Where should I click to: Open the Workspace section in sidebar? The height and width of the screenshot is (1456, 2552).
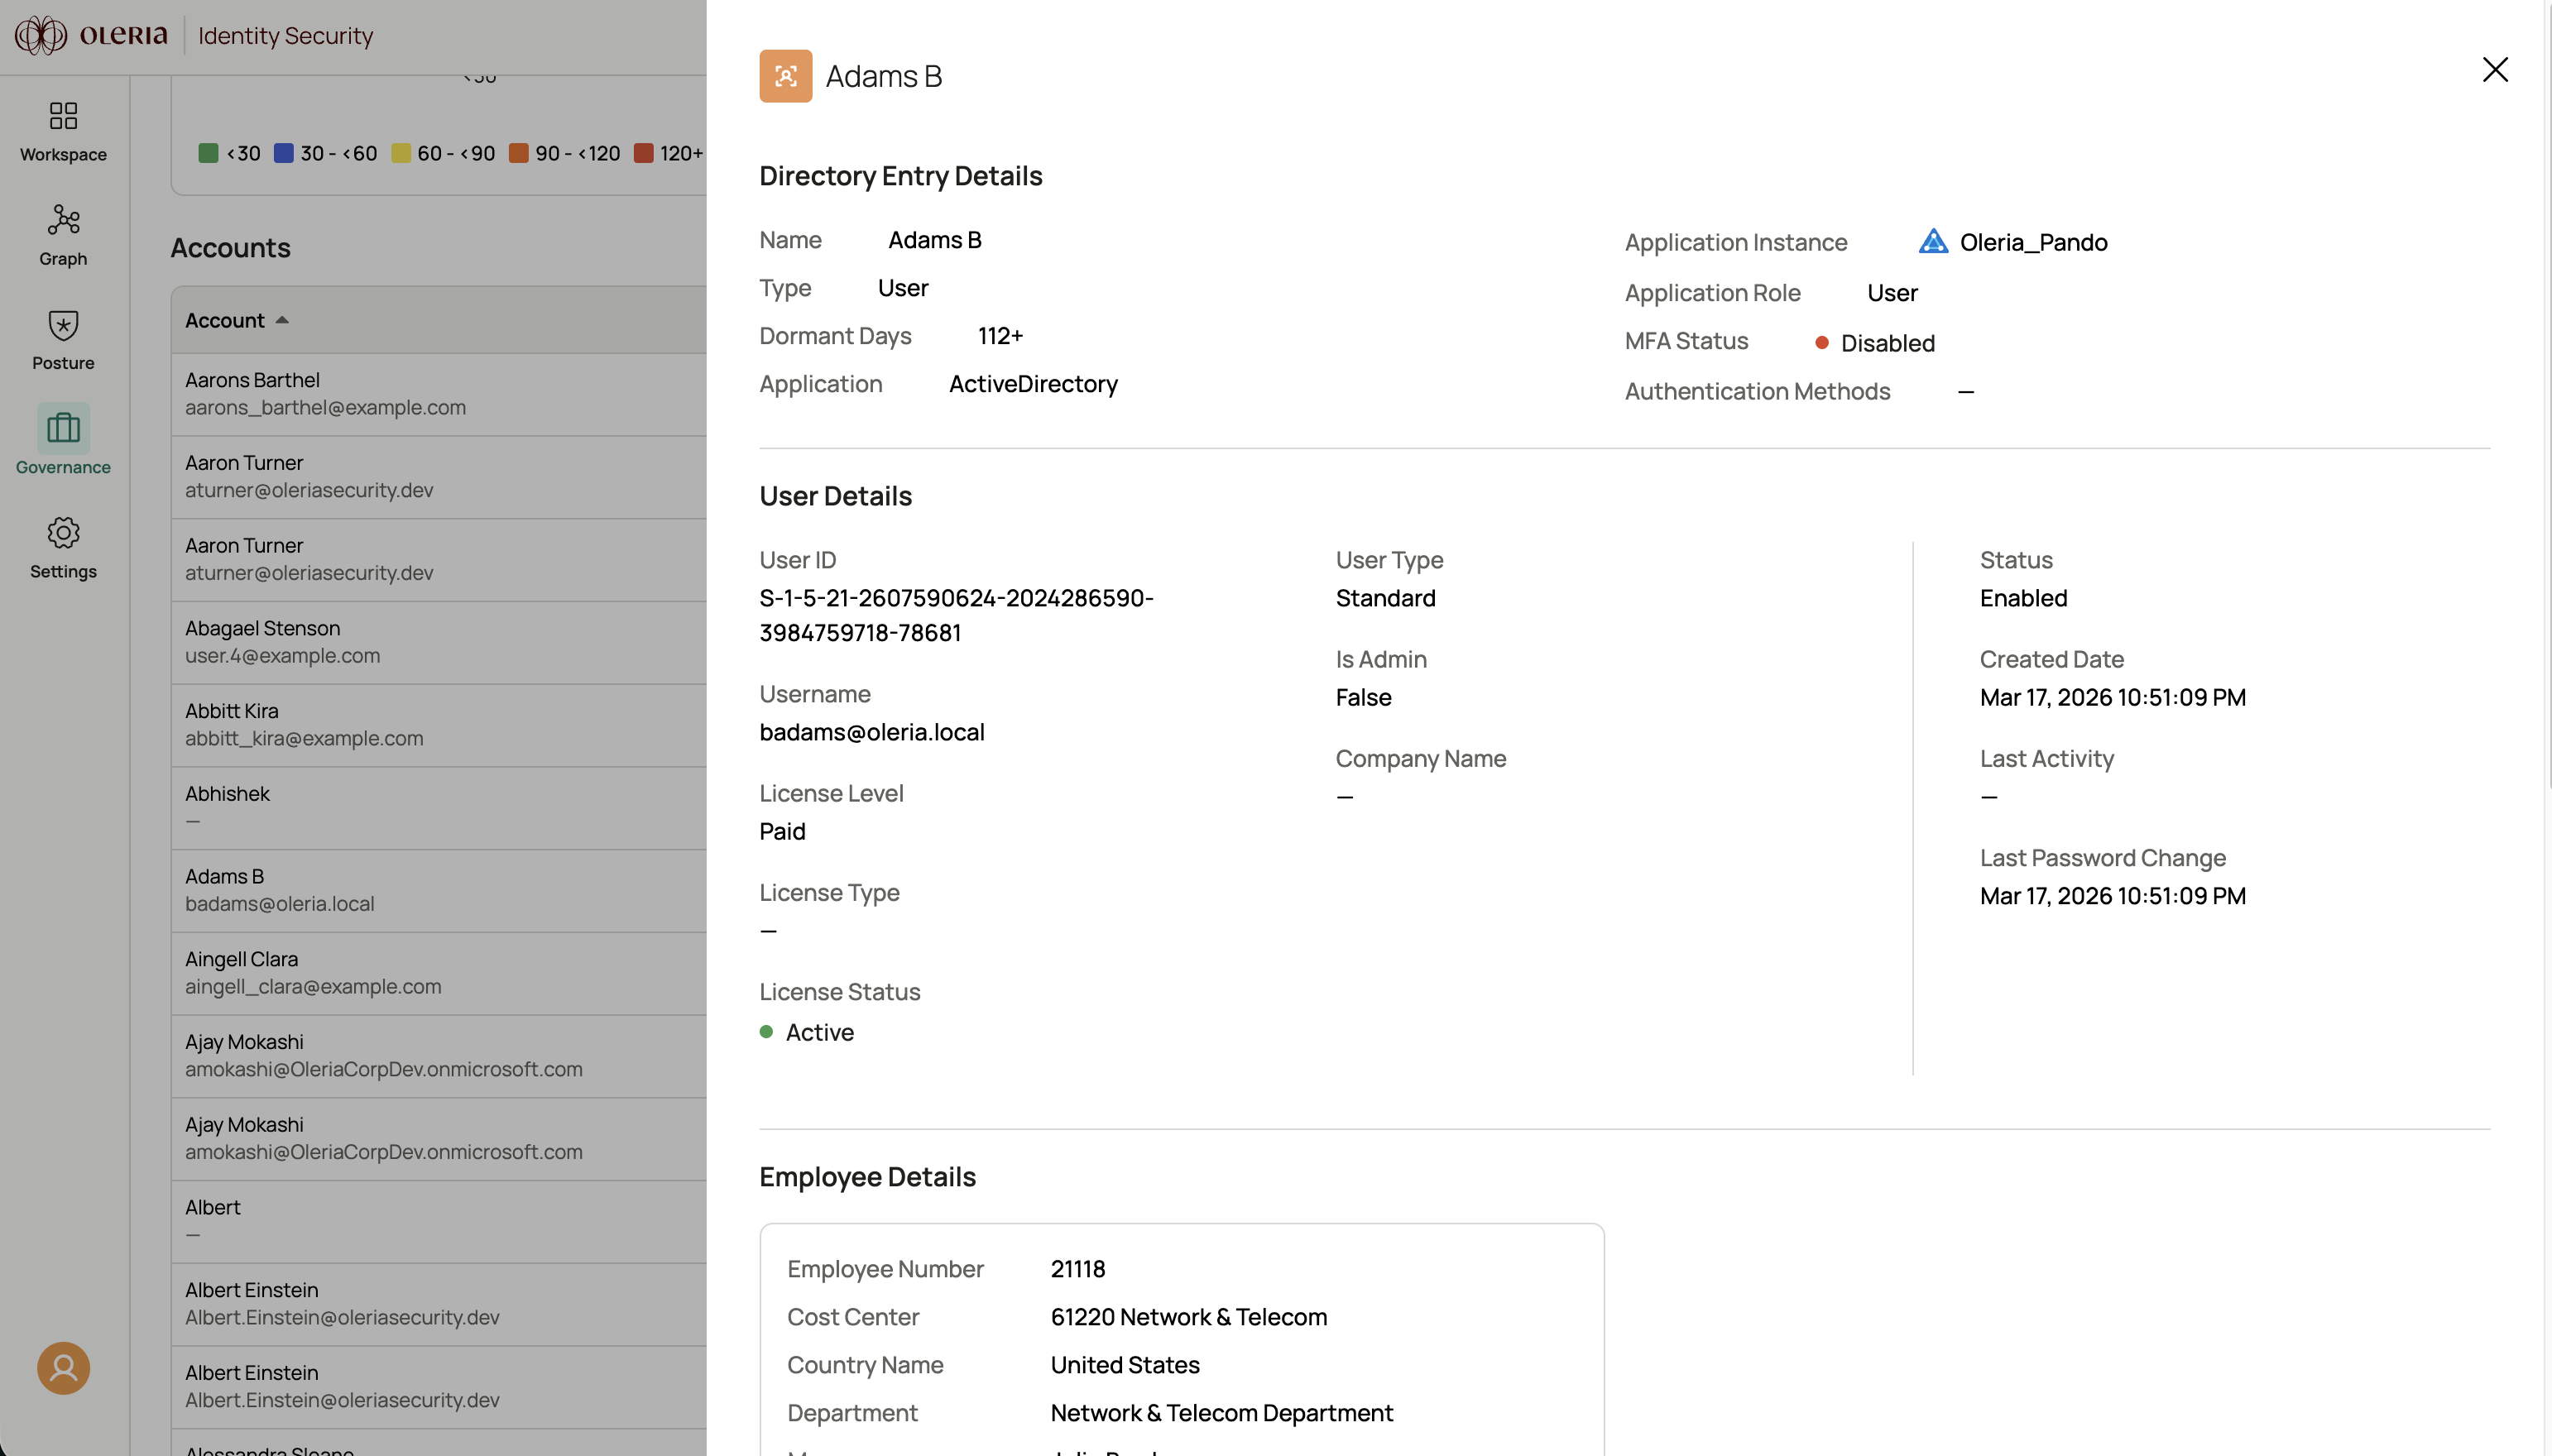(x=63, y=132)
